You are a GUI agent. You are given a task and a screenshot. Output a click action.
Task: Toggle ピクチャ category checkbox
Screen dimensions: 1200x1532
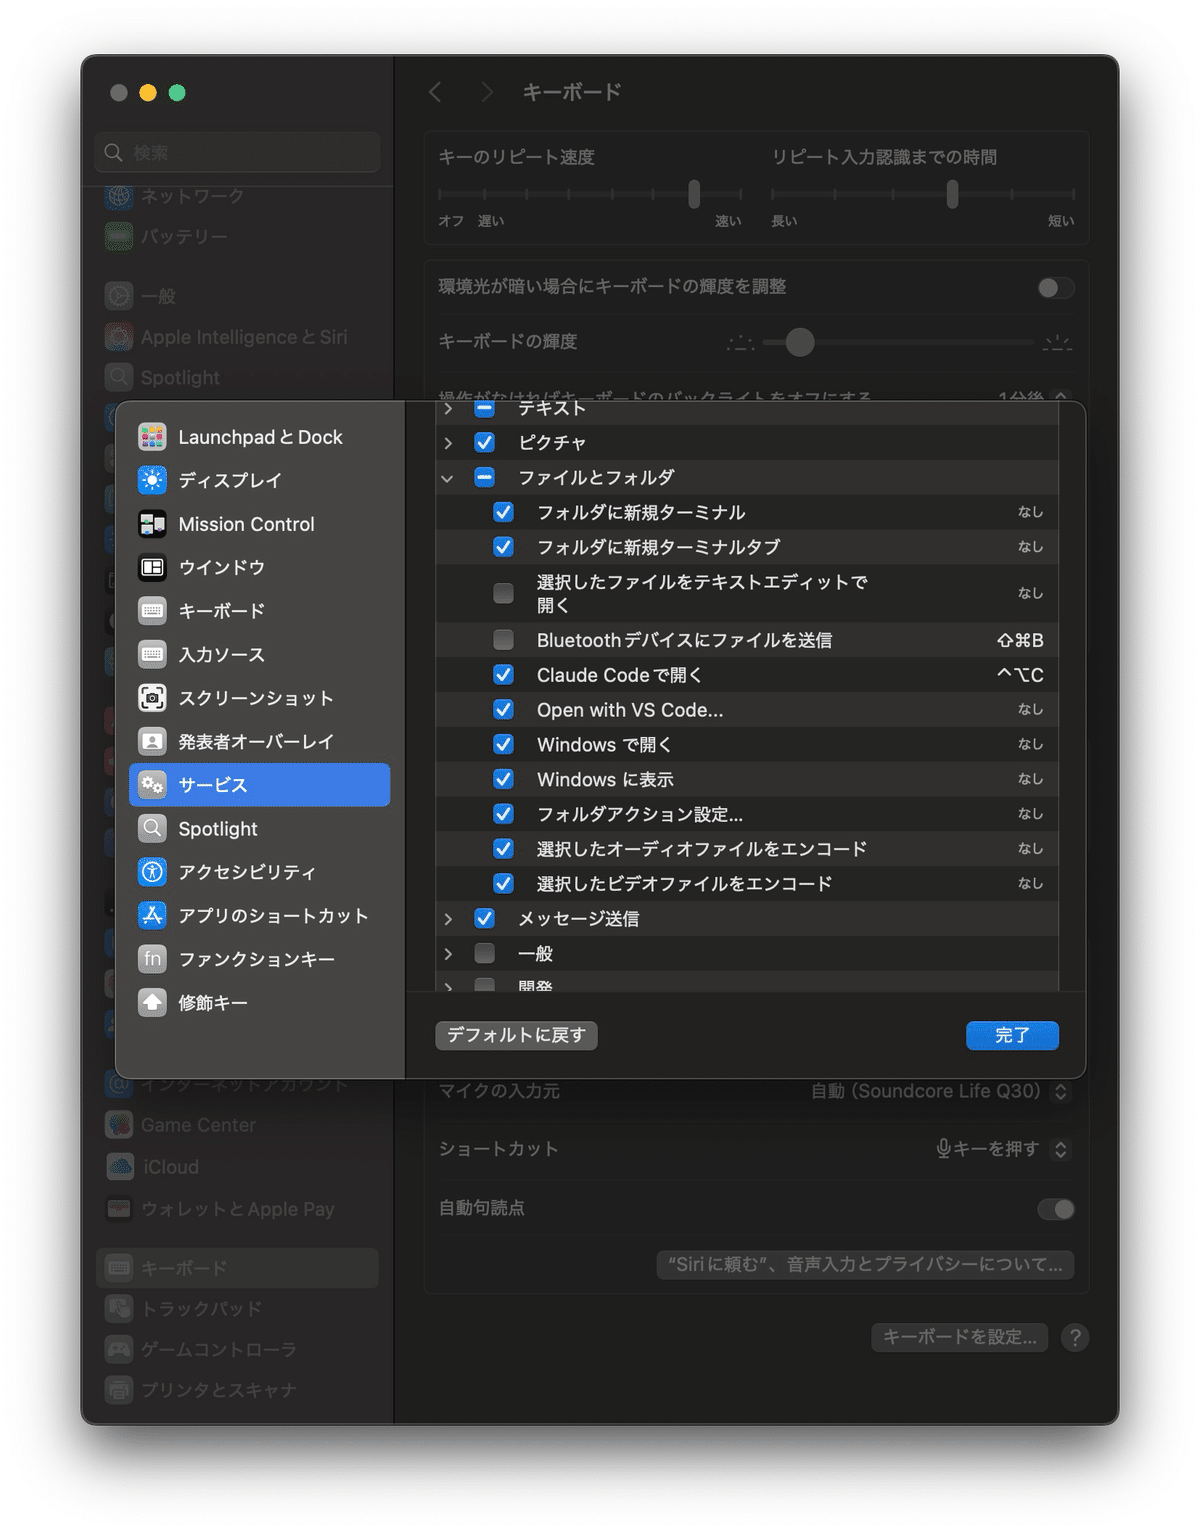(485, 443)
